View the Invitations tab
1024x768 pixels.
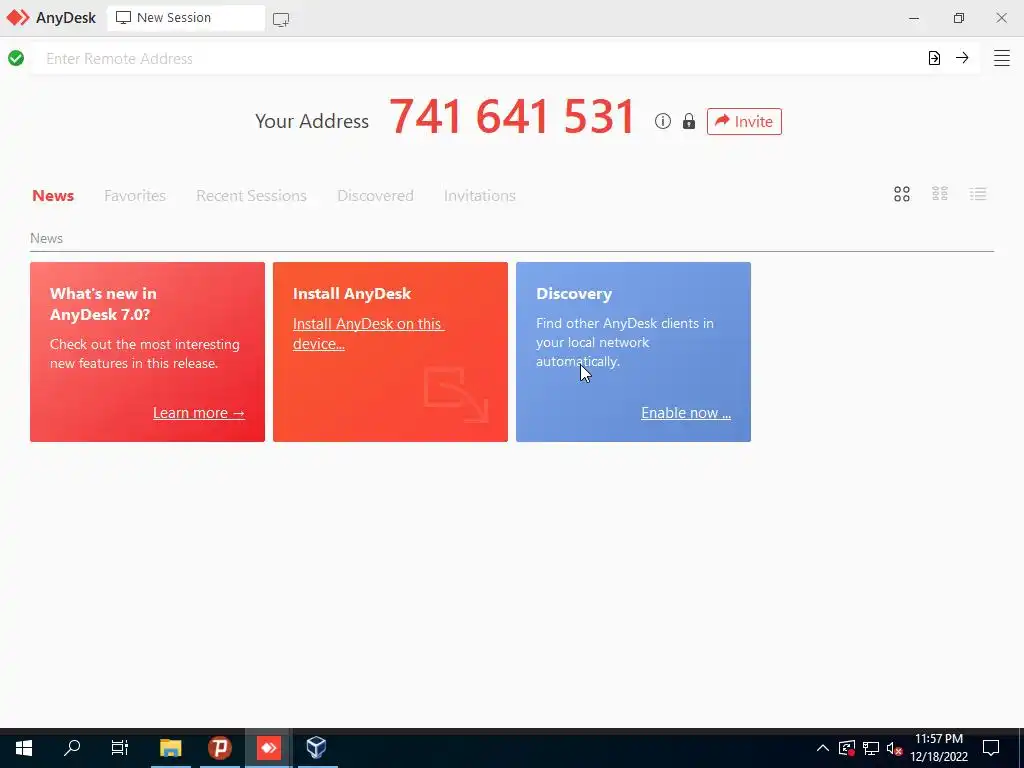click(x=479, y=195)
